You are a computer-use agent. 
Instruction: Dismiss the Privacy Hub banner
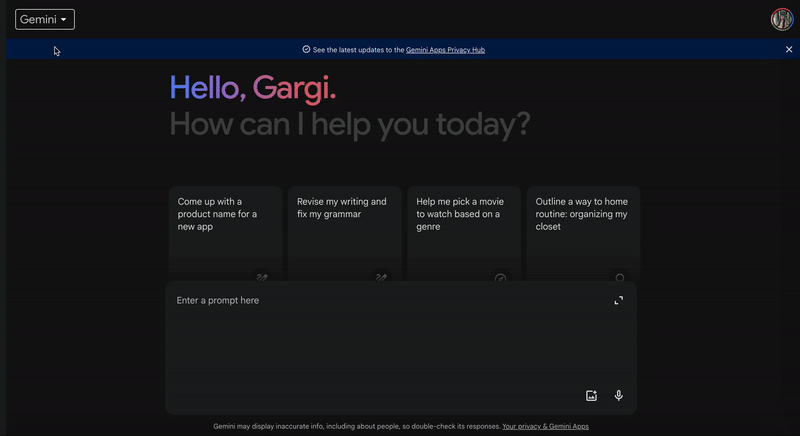pos(789,49)
